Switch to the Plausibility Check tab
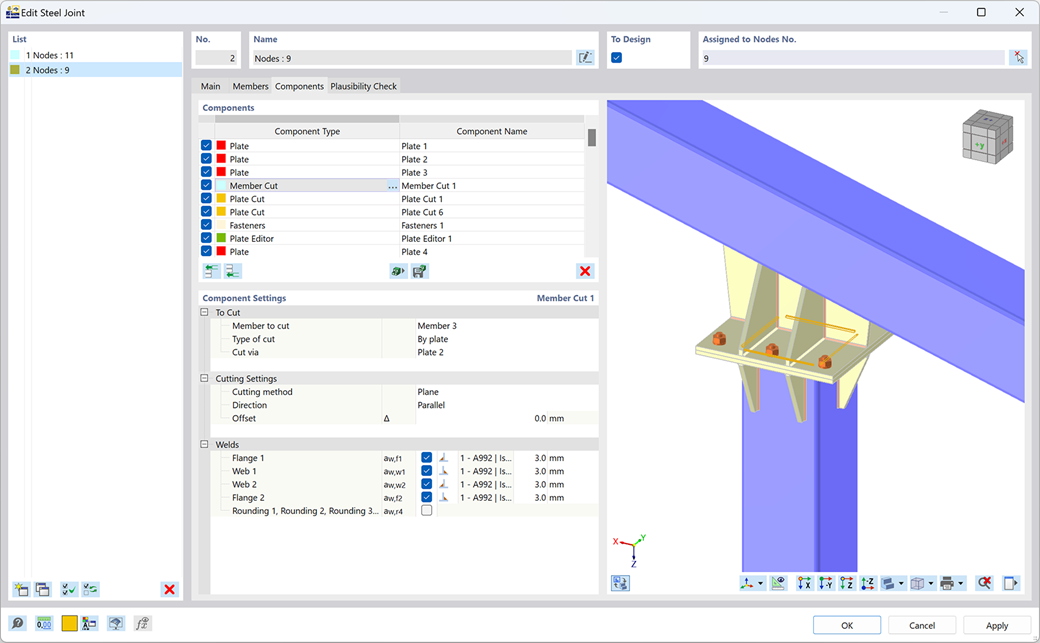The height and width of the screenshot is (643, 1040). click(363, 86)
